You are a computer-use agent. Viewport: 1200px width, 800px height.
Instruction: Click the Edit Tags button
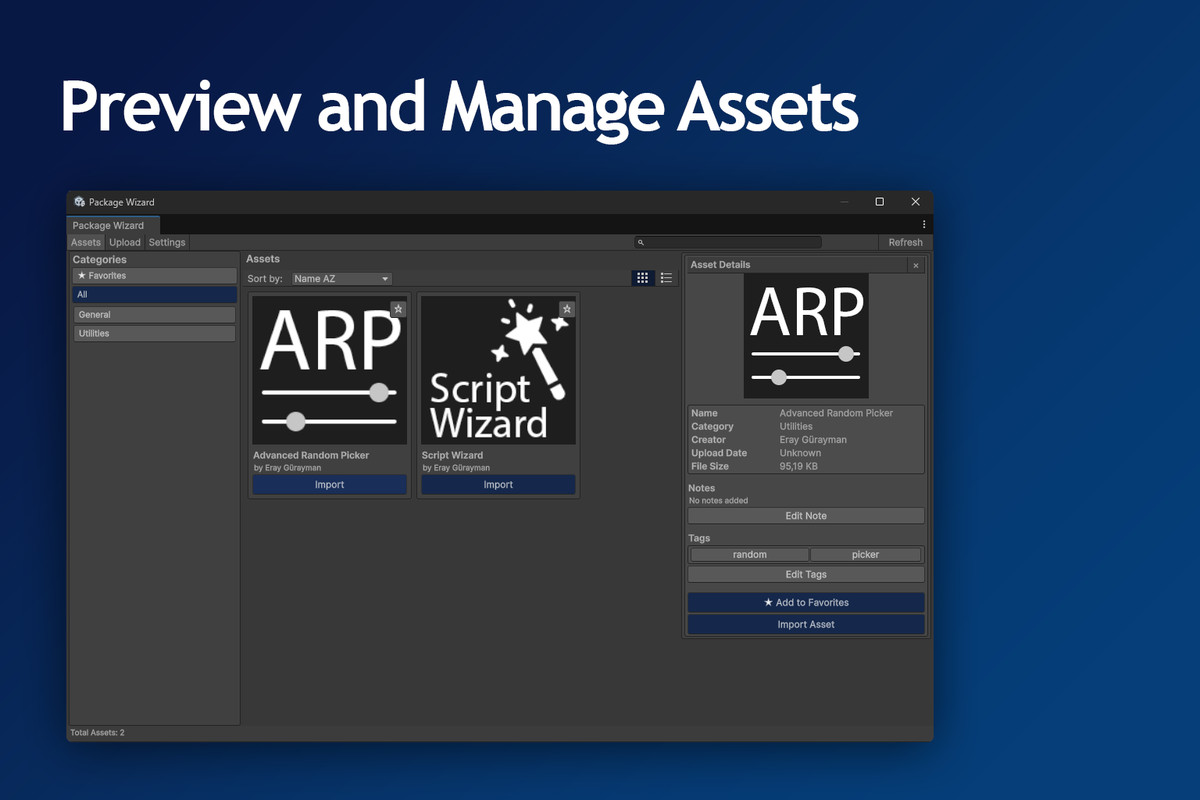(806, 575)
